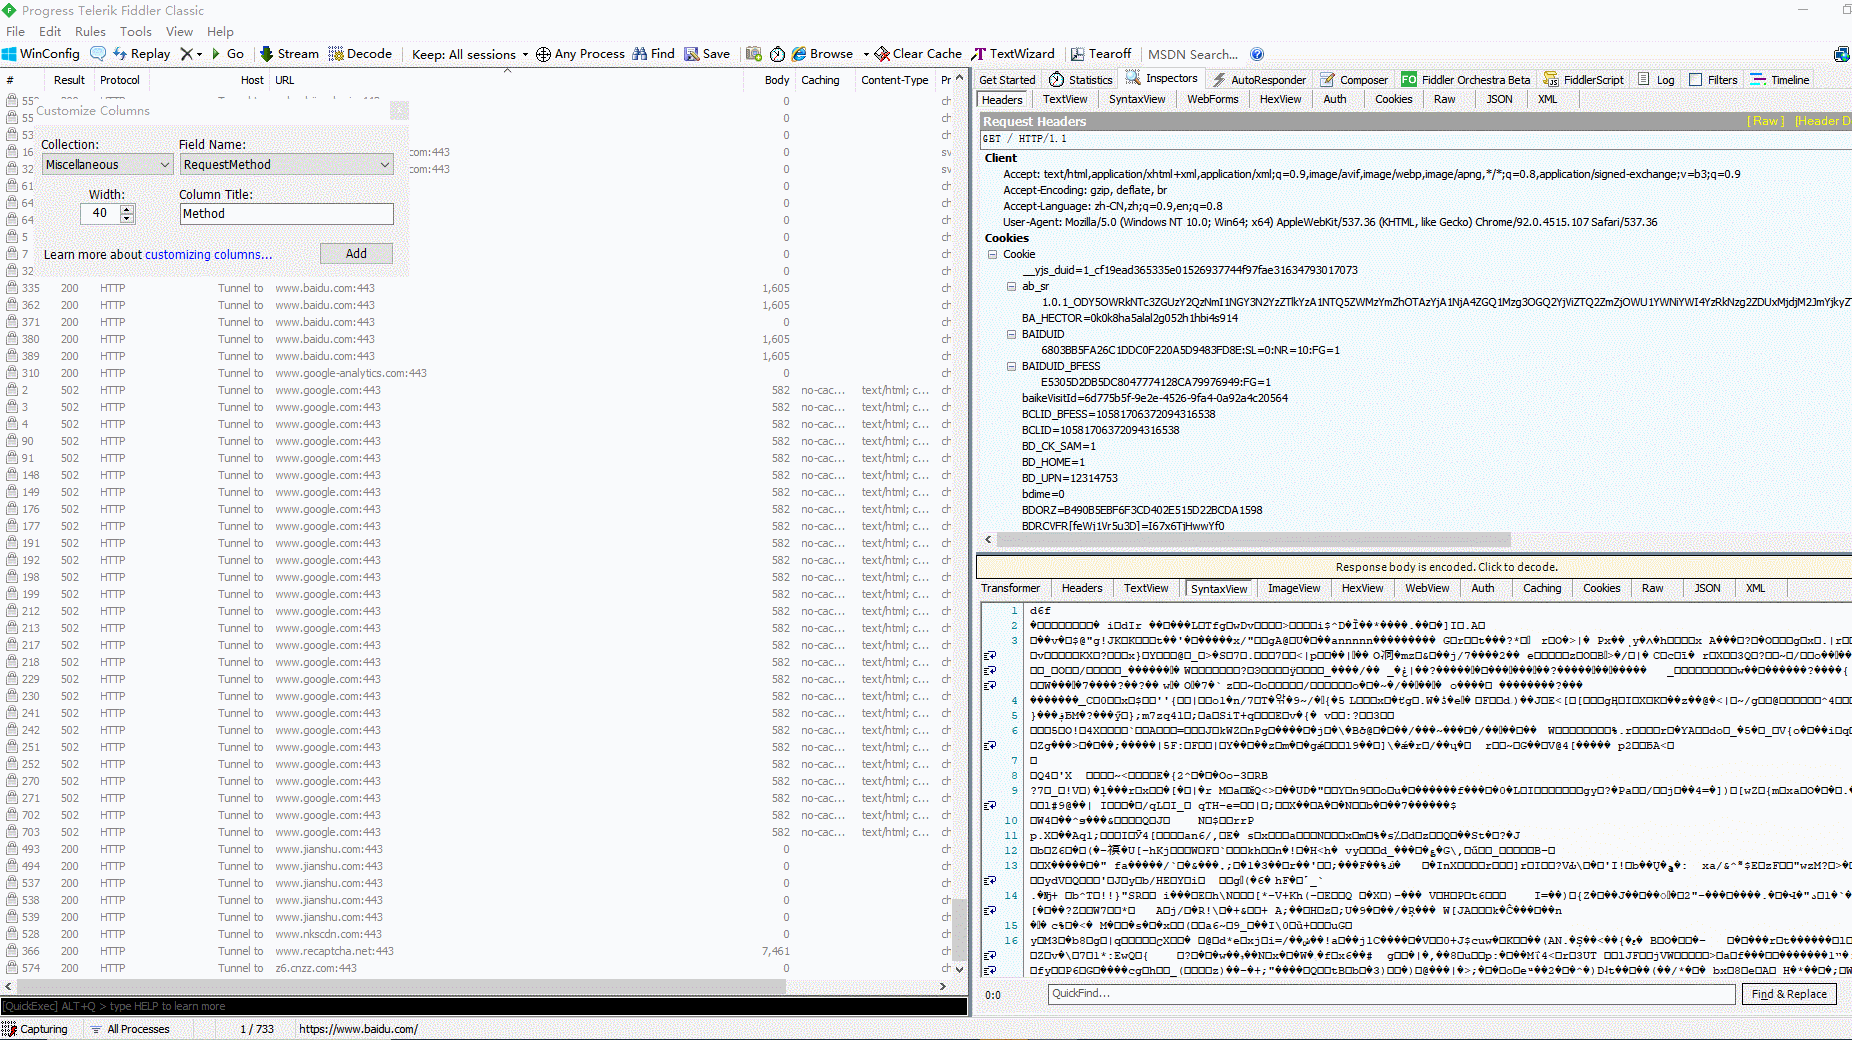
Task: Click the response body encoded decode bar
Action: point(1414,567)
